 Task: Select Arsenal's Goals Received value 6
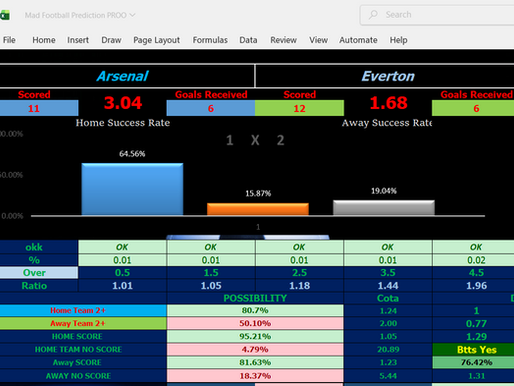(211, 108)
